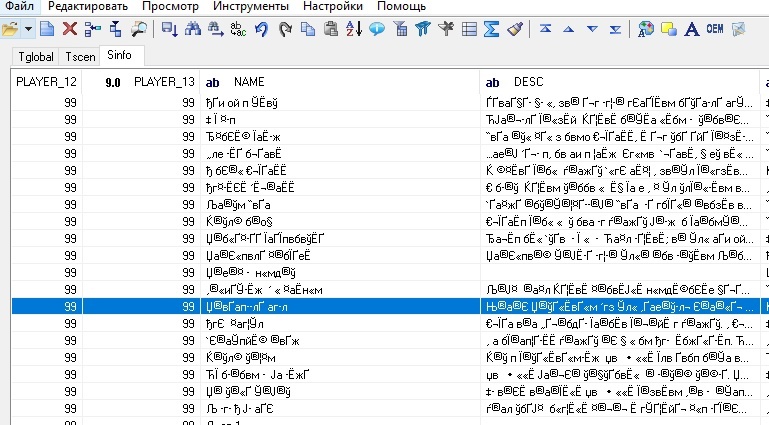Image resolution: width=769 pixels, height=425 pixels.
Task: Open the Настройки menu
Action: (x=335, y=7)
